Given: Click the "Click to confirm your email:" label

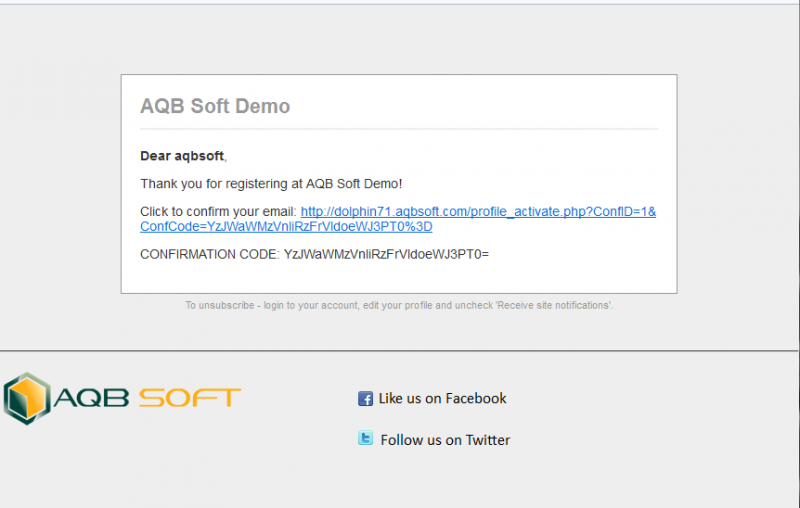Looking at the screenshot, I should 218,212.
